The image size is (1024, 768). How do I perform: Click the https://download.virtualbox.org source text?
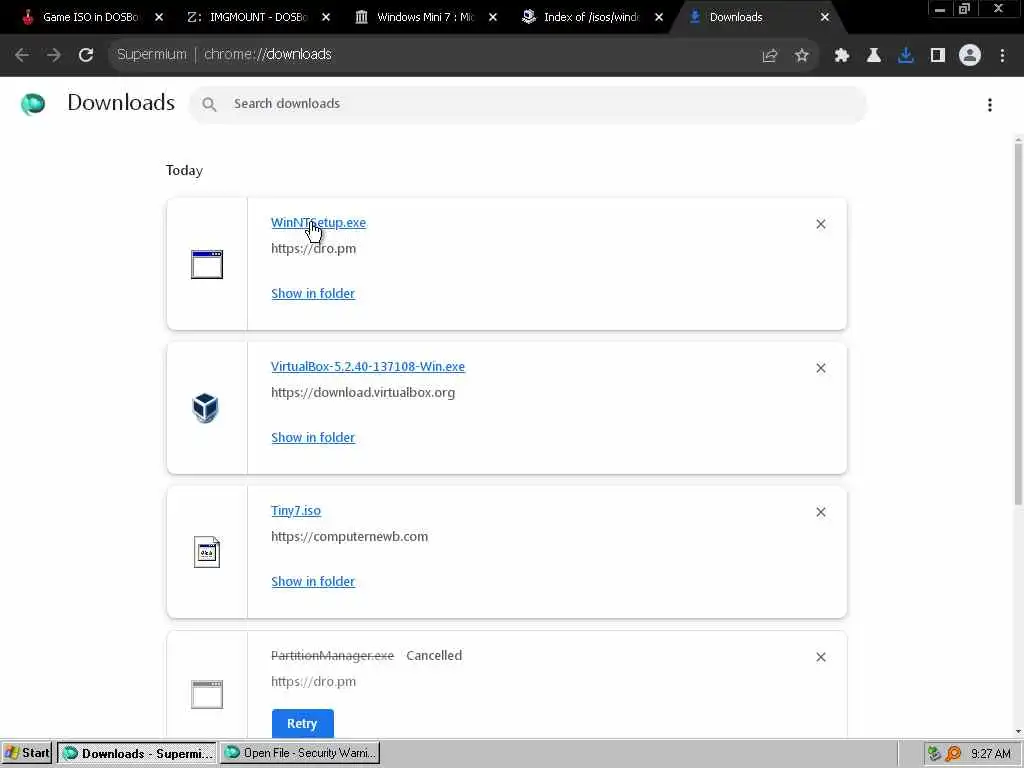point(363,393)
